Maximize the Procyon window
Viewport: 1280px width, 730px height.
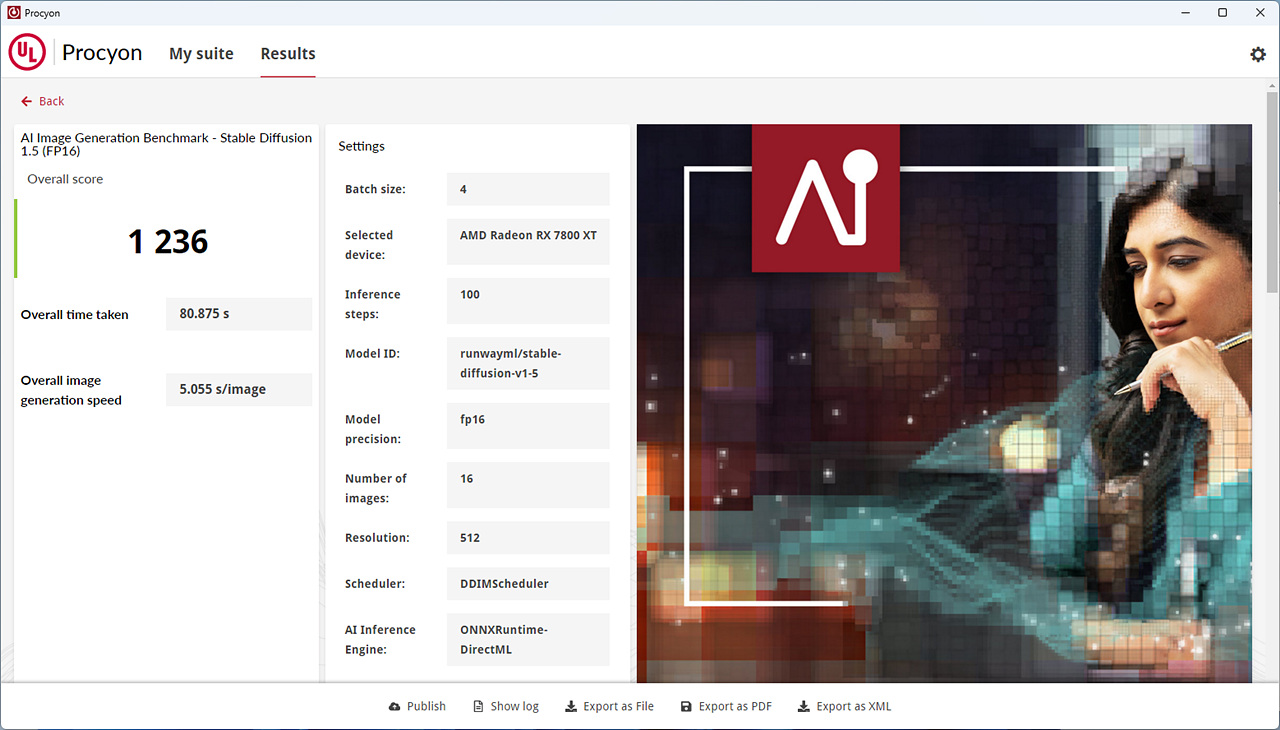[x=1222, y=13]
